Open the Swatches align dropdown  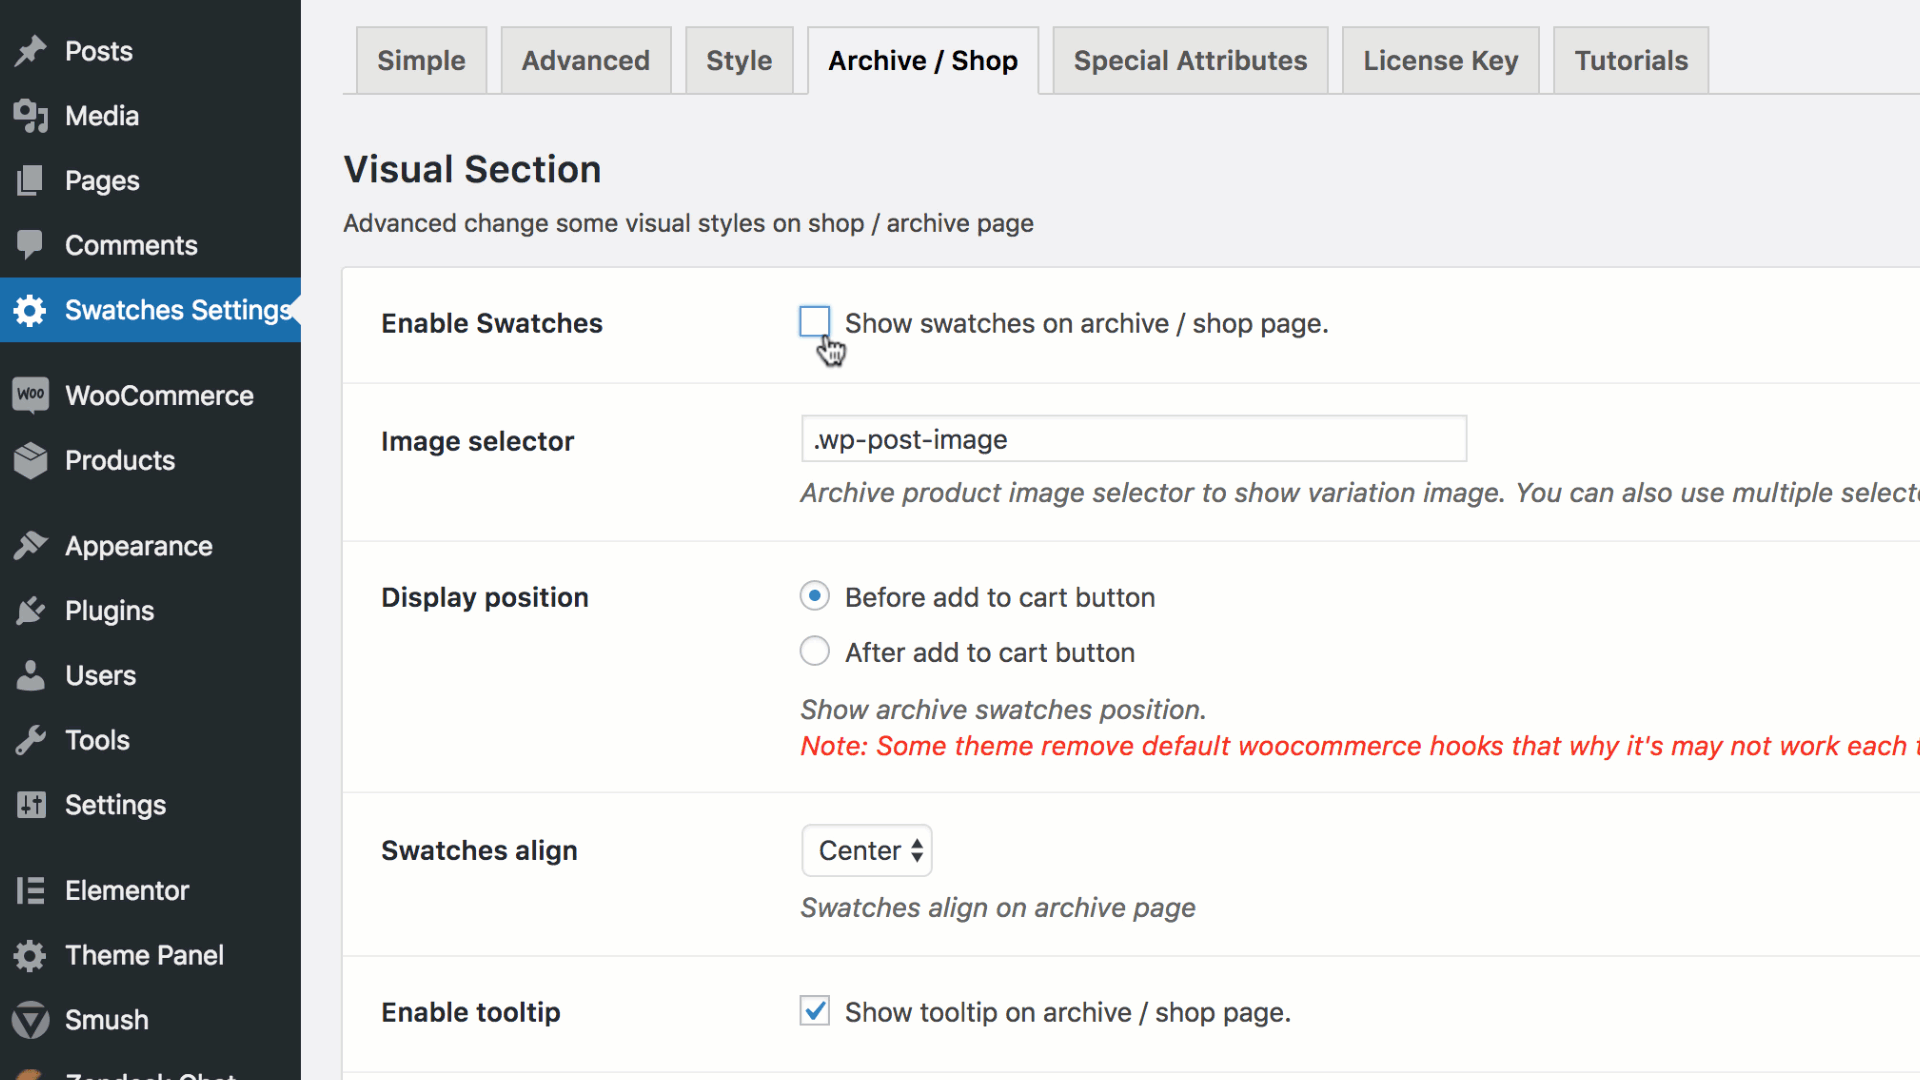[866, 850]
